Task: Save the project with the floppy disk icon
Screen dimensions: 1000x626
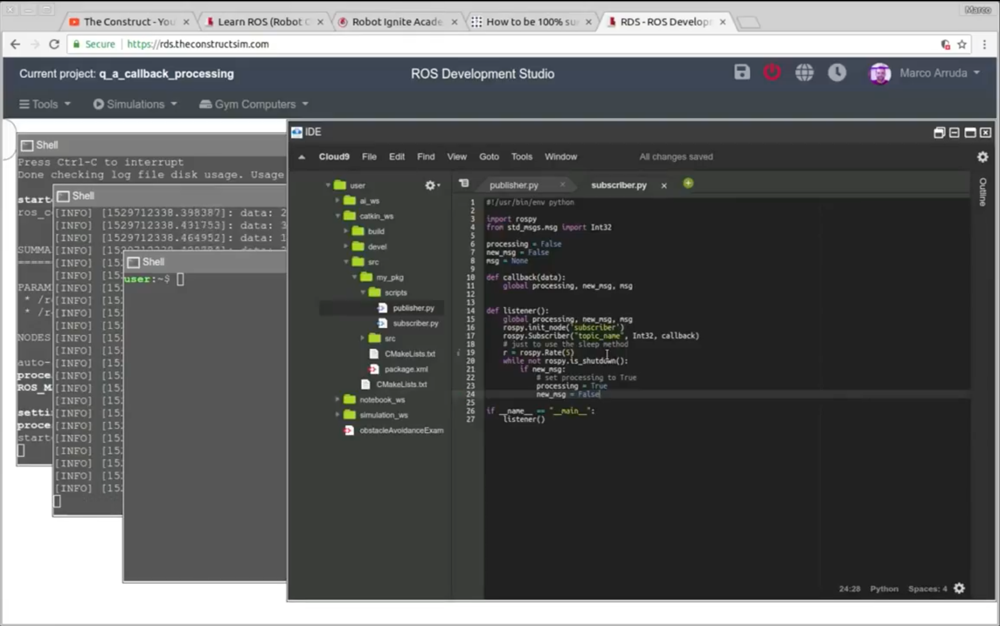Action: 742,73
